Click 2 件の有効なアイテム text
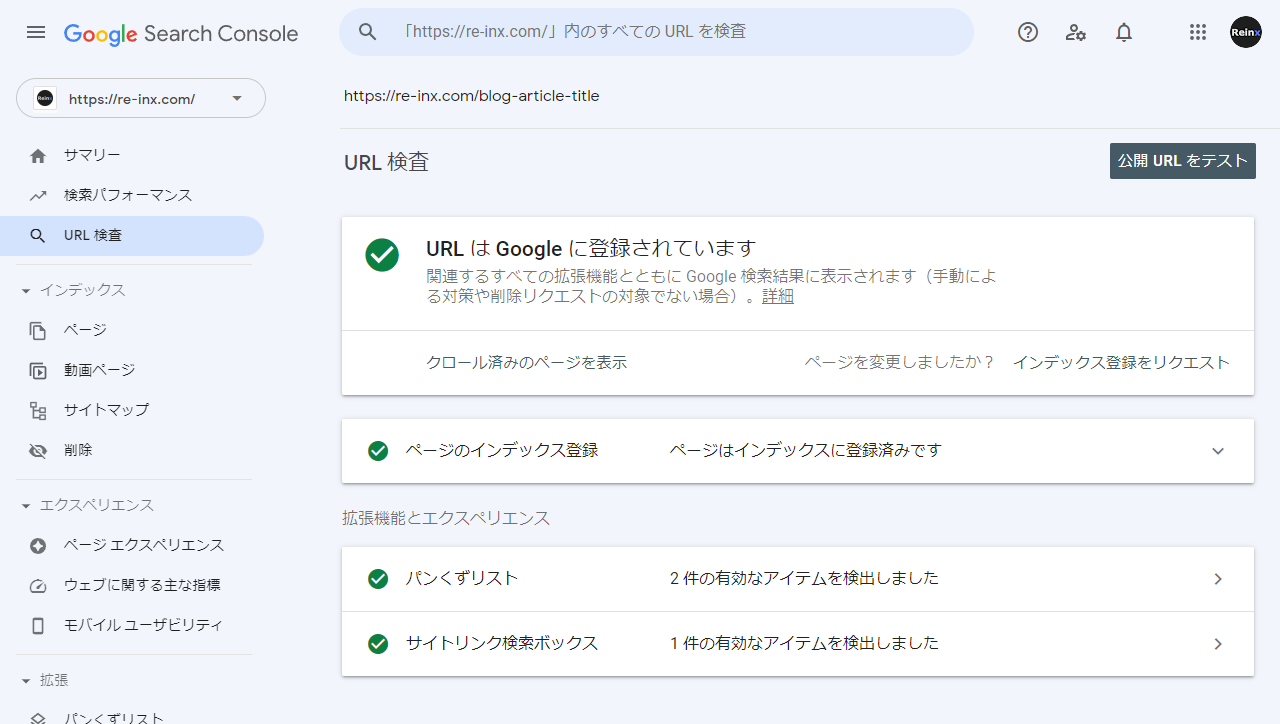Screen dimensions: 1280x724 click(x=805, y=579)
